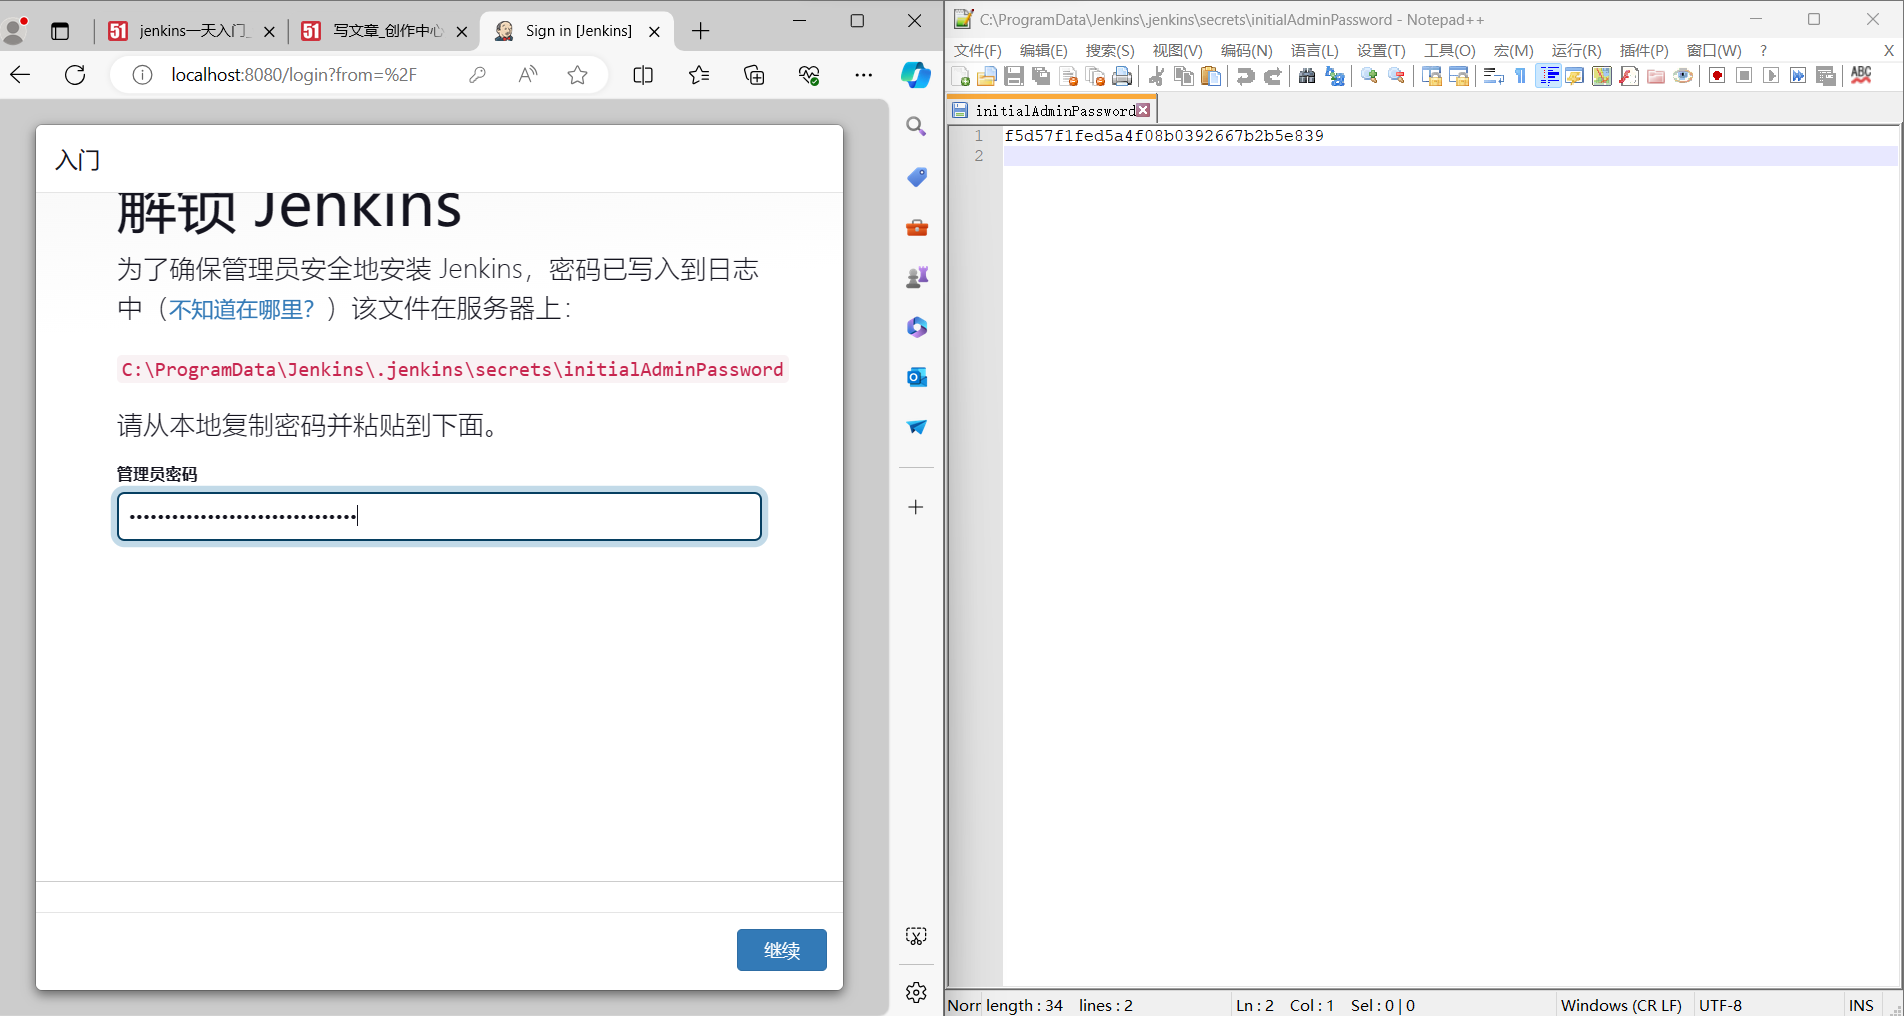This screenshot has width=1904, height=1016.
Task: Open the 语言(L) menu
Action: click(1314, 50)
